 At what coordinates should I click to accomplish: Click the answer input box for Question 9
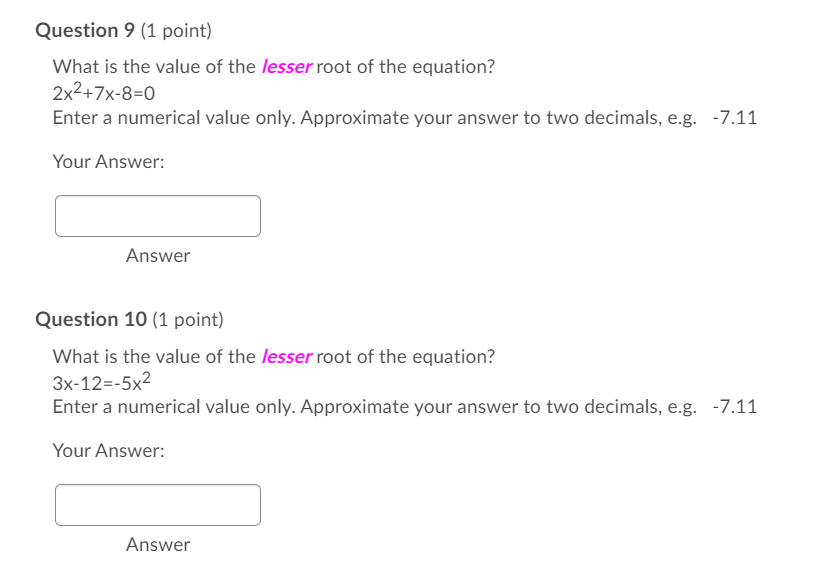[157, 215]
